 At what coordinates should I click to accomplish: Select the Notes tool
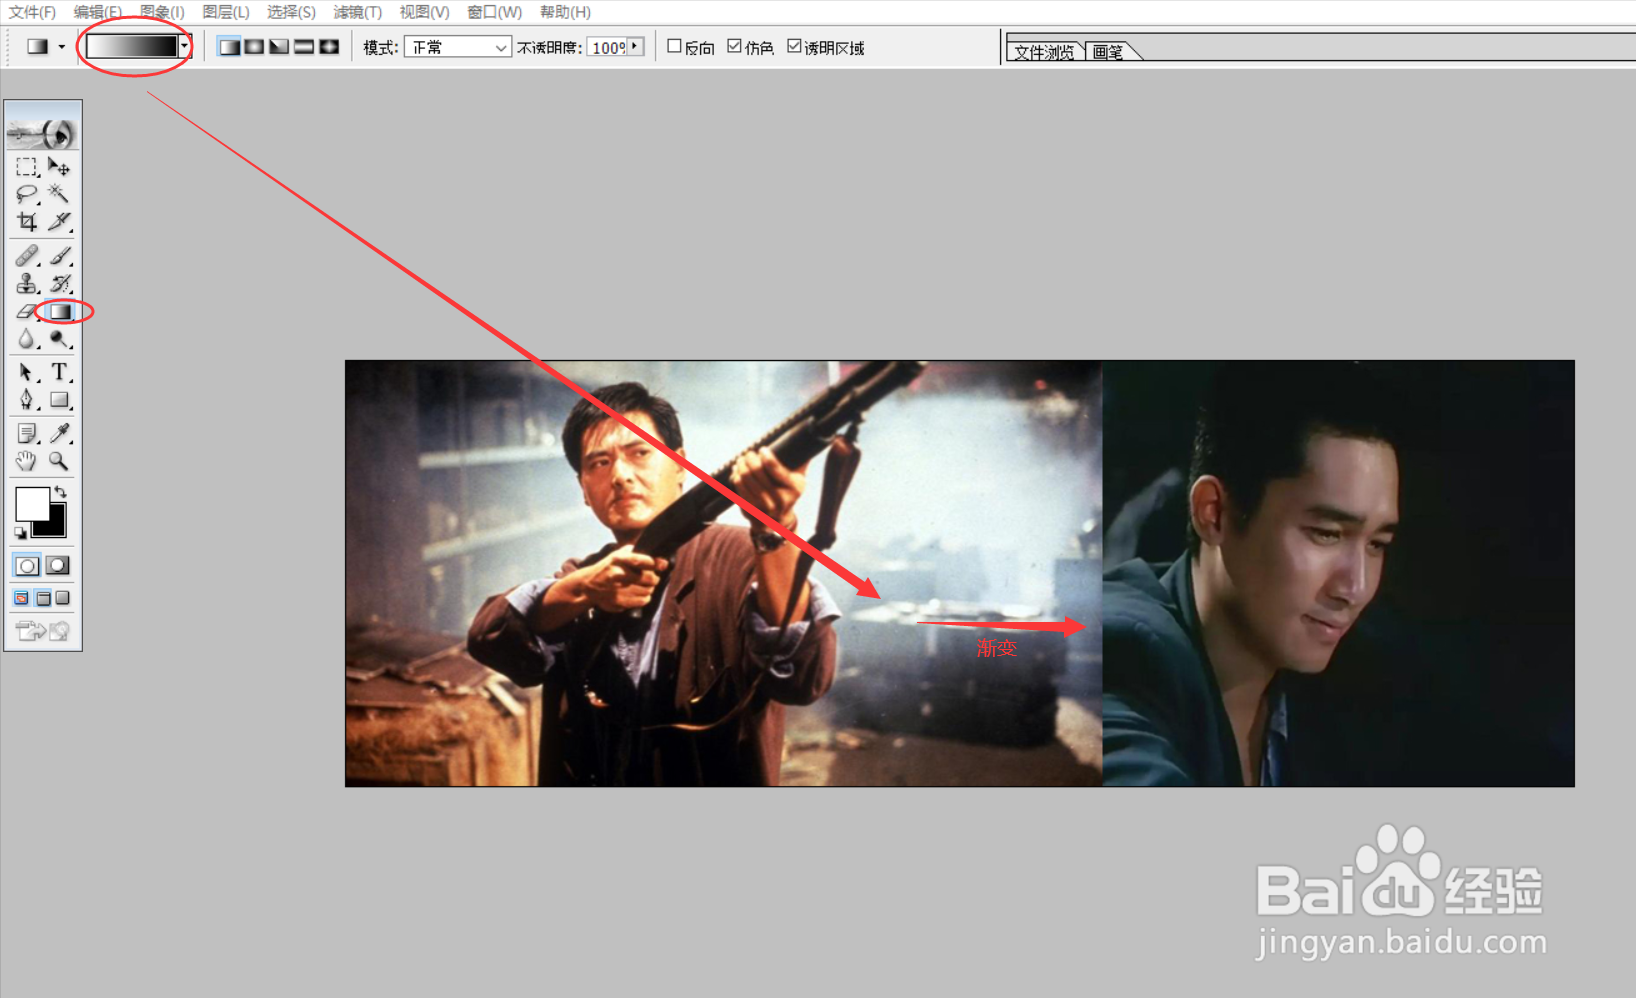coord(27,433)
